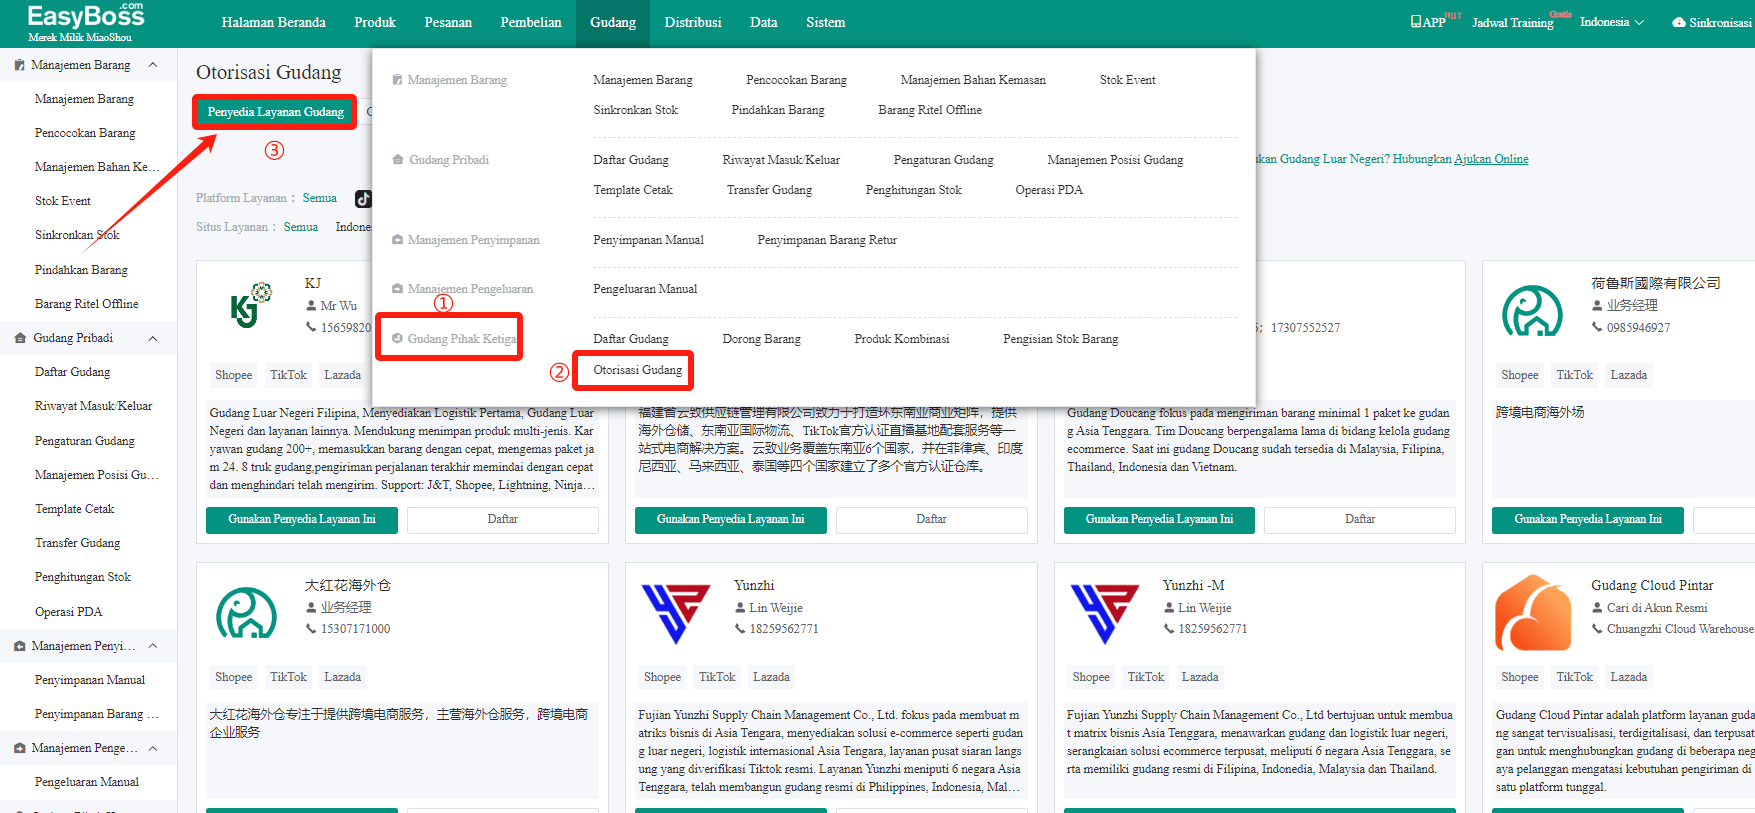Viewport: 1755px width, 813px height.
Task: Collapse the Manajemen Penyimpanan sidebar chevron
Action: [x=153, y=646]
